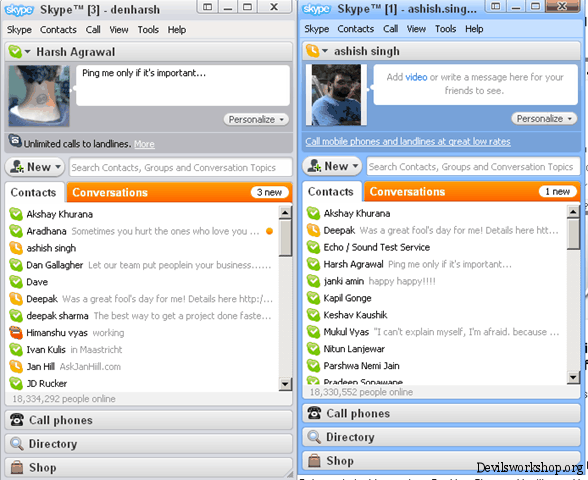Click the 1 new conversations badge

point(558,192)
